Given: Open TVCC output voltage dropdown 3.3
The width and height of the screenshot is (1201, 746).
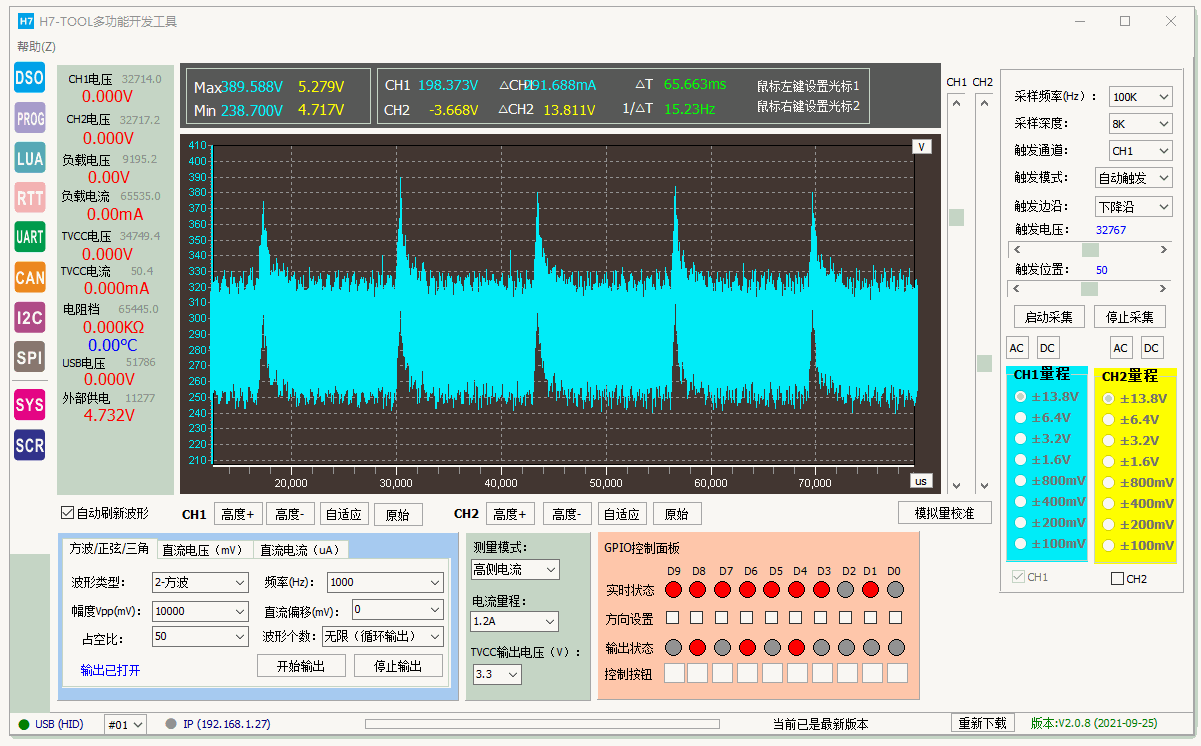Looking at the screenshot, I should pyautogui.click(x=497, y=675).
